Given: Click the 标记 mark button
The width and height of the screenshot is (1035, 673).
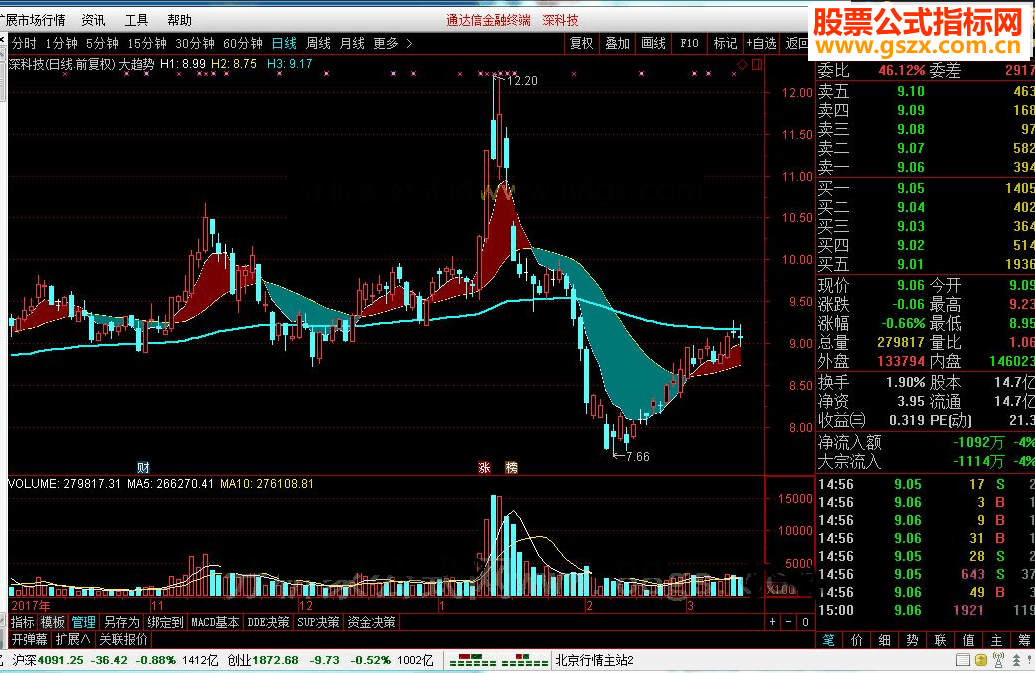Looking at the screenshot, I should [x=725, y=44].
